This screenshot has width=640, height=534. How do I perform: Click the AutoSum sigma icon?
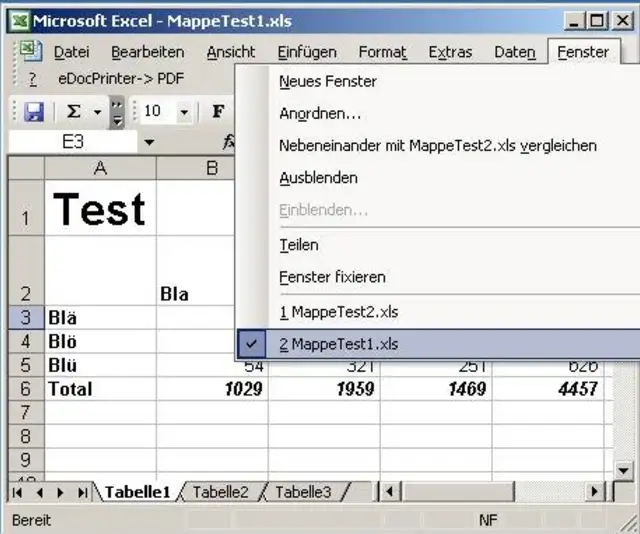(x=74, y=111)
